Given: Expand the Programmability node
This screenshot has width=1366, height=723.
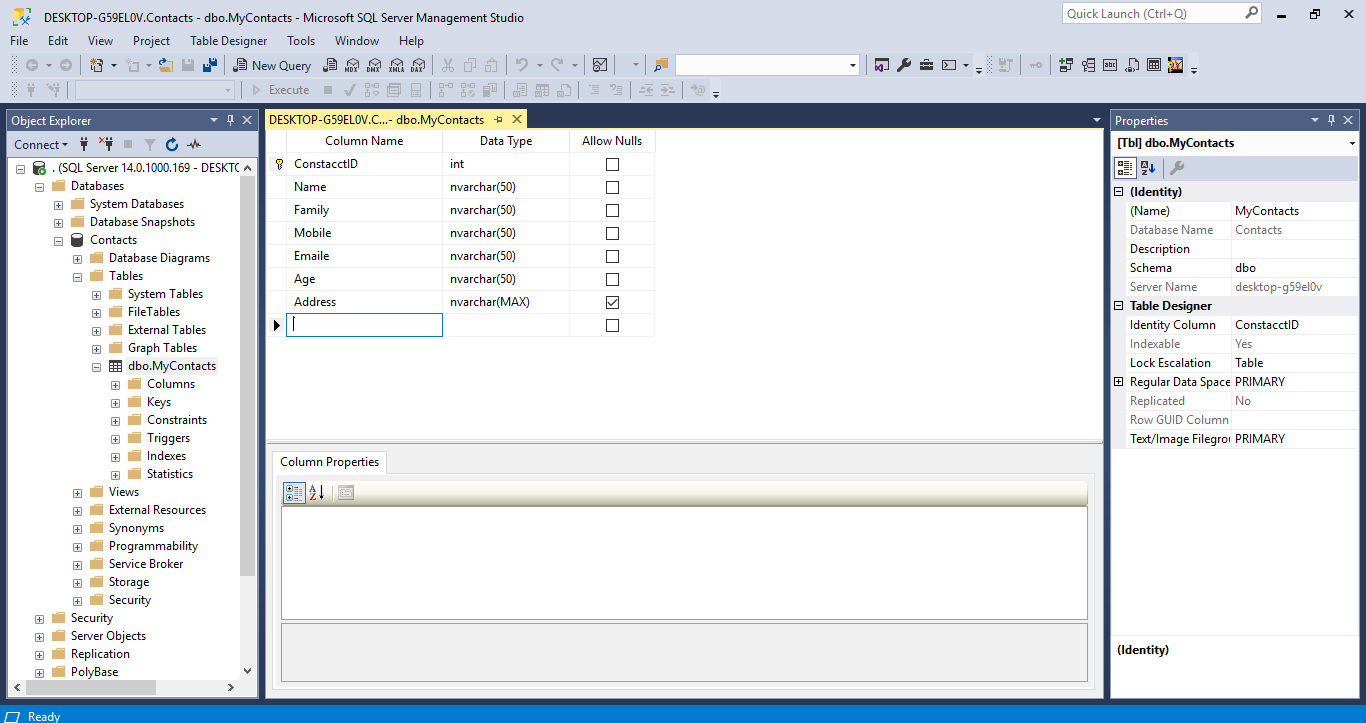Looking at the screenshot, I should tap(78, 546).
